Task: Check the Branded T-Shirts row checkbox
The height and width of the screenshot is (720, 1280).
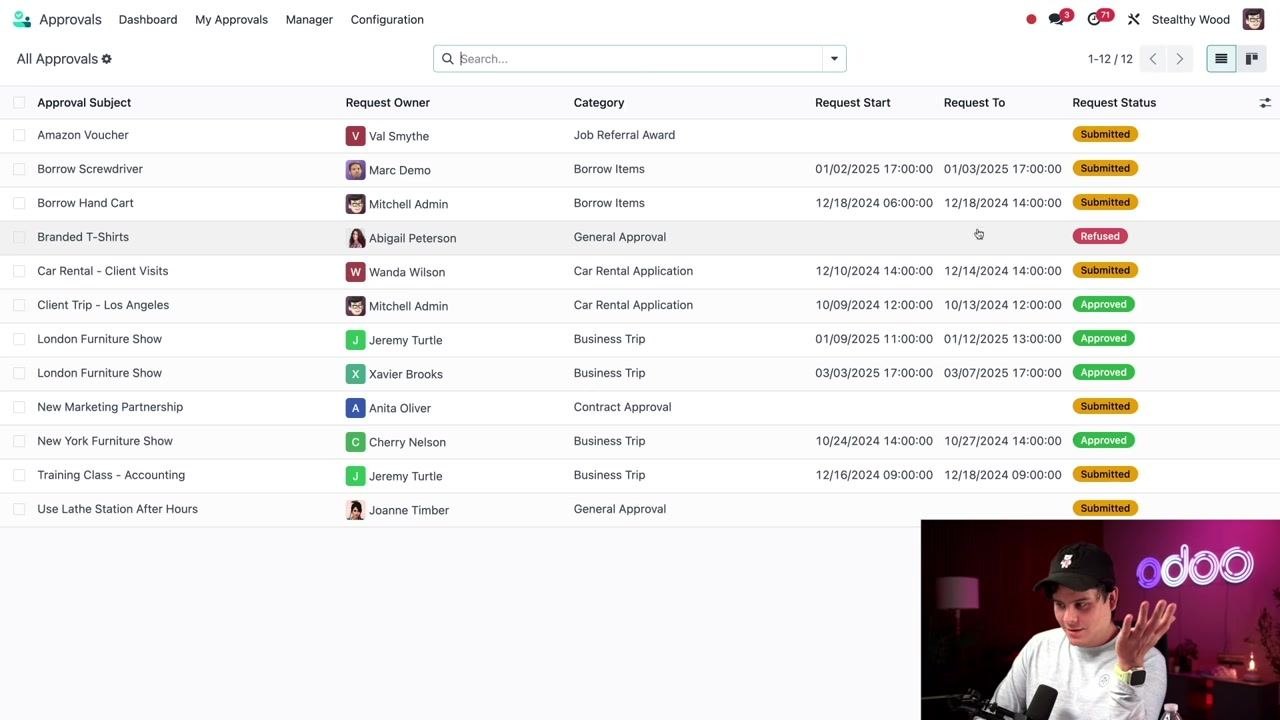Action: [x=19, y=237]
